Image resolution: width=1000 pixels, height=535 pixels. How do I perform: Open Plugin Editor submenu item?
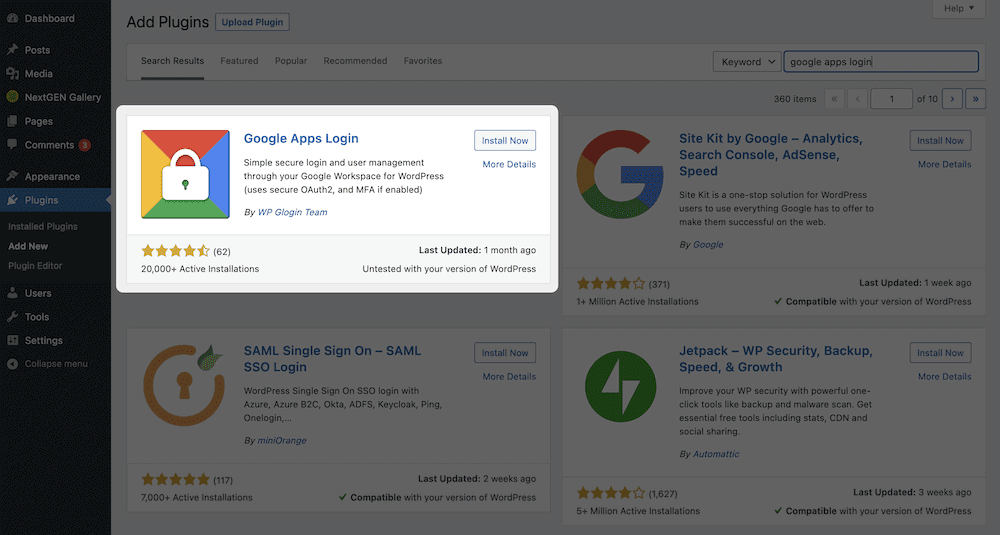(35, 266)
